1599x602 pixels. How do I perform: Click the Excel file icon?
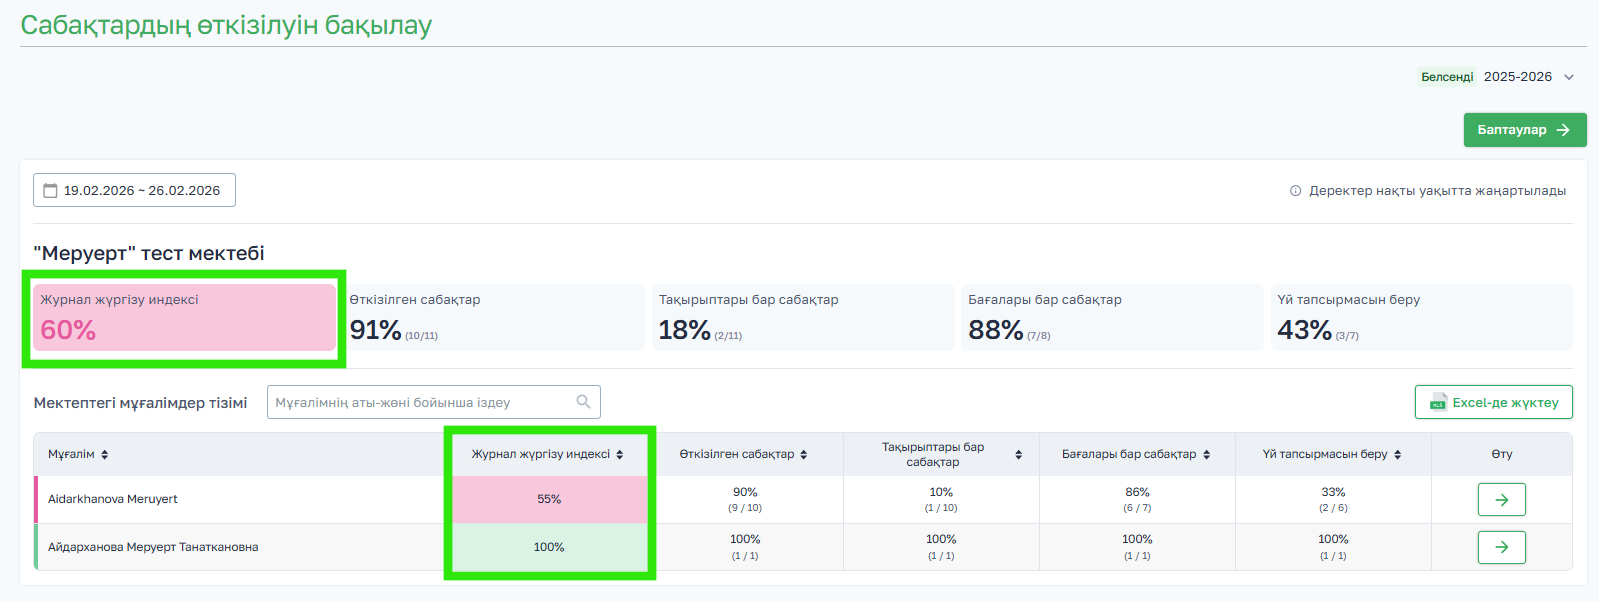pos(1438,402)
